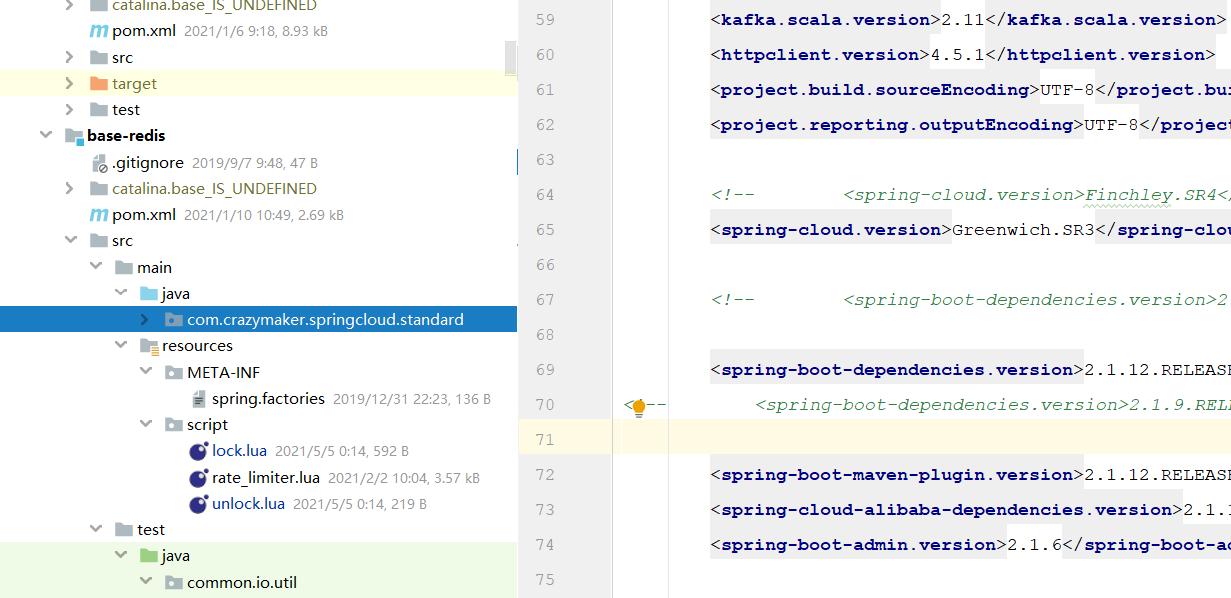Click the kafka.scala.version opening tag
Screen dimensions: 1231x598
coord(826,20)
